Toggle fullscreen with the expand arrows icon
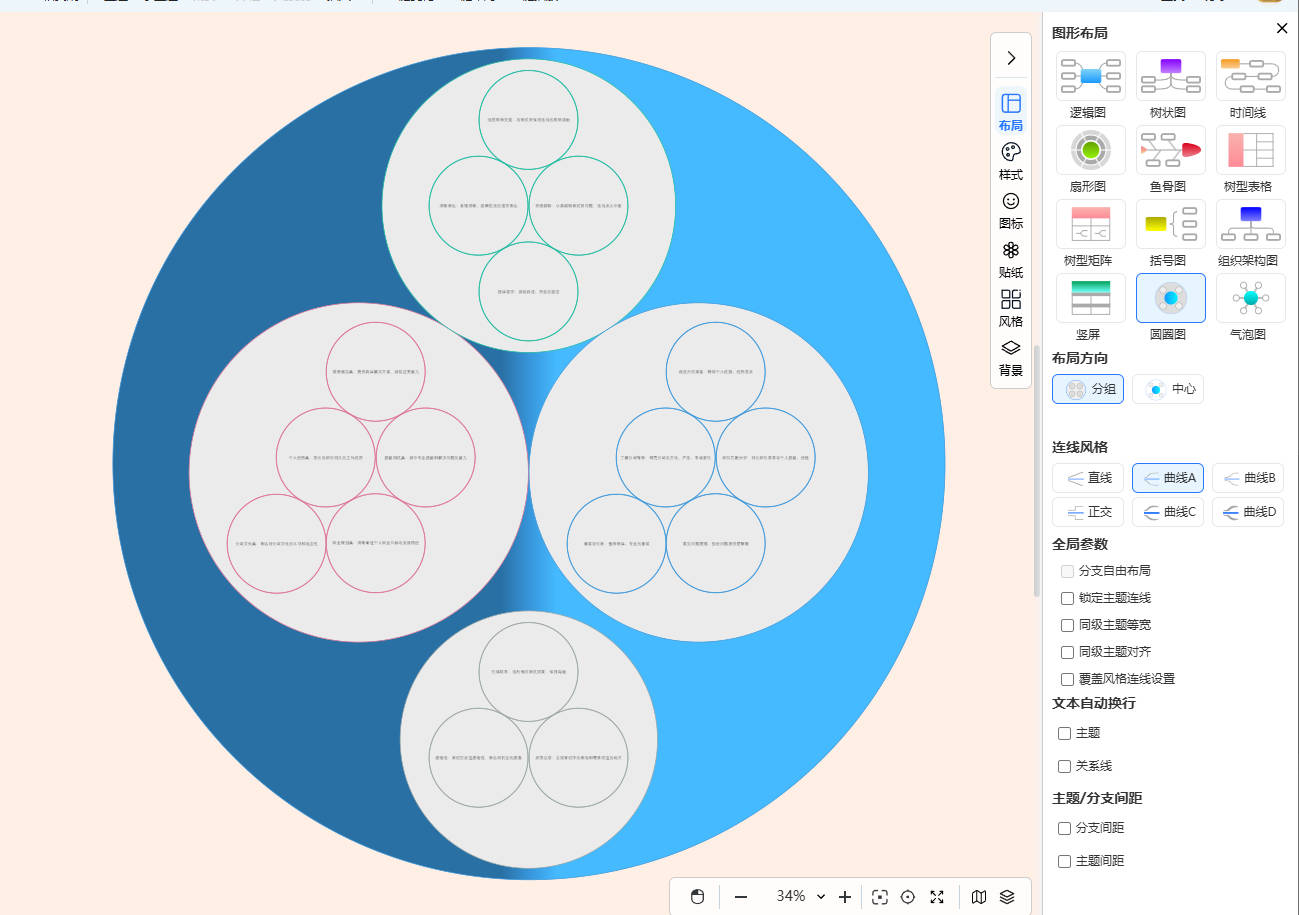1299x915 pixels. [x=937, y=897]
